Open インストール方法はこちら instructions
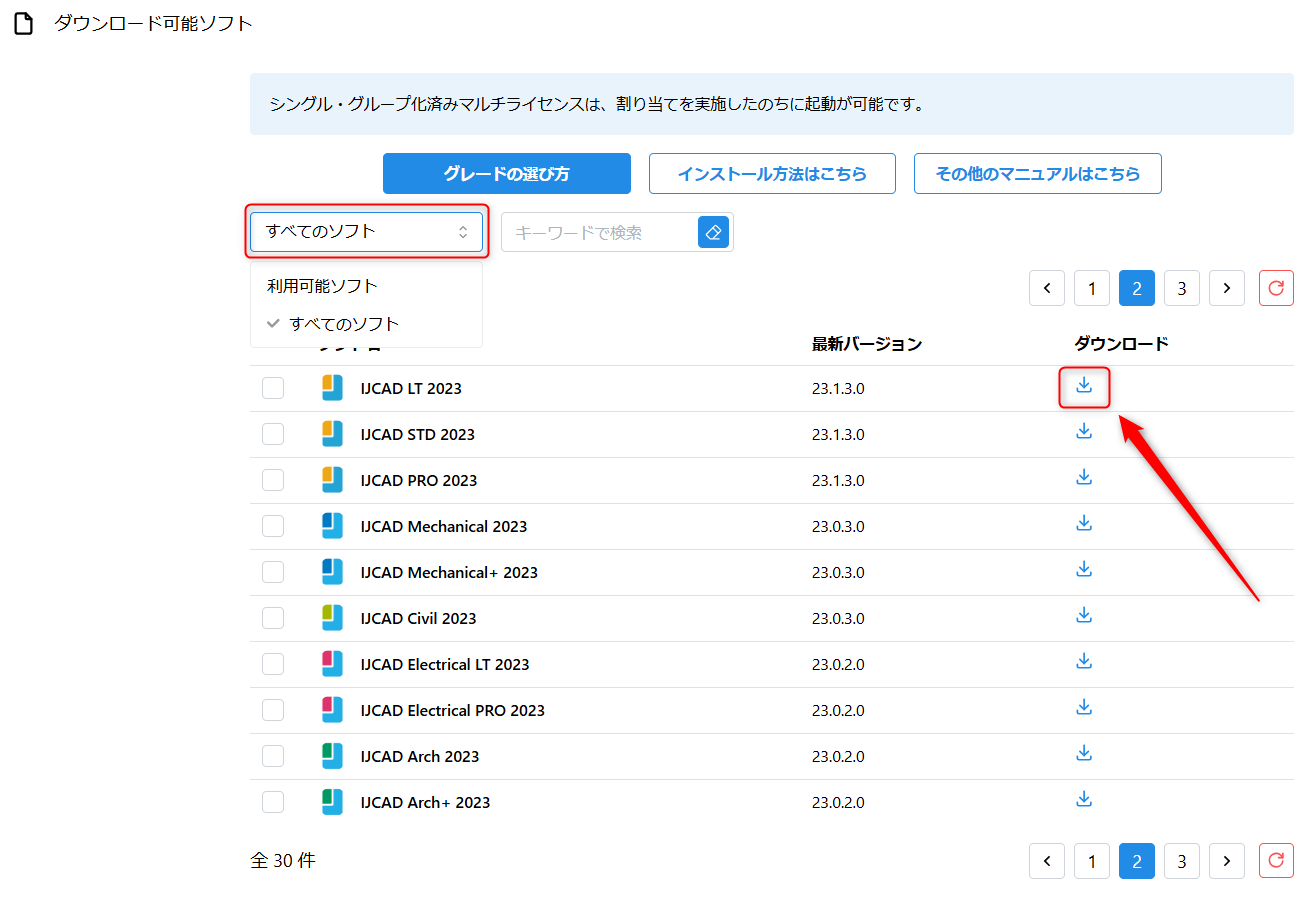This screenshot has width=1314, height=897. pos(772,173)
